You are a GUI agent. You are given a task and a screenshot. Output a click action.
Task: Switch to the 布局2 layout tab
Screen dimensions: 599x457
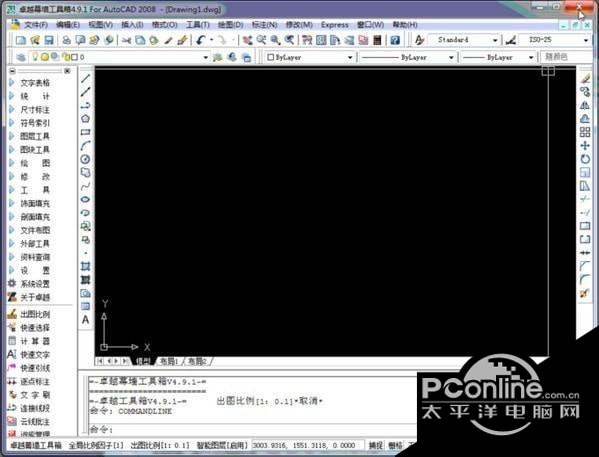point(197,361)
